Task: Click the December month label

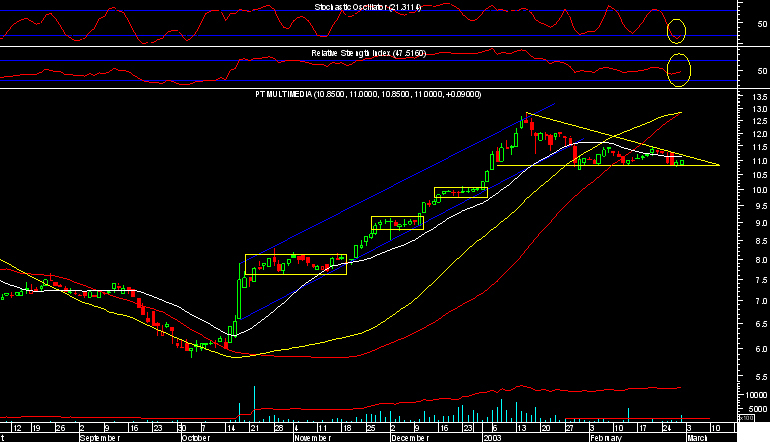Action: coord(410,438)
